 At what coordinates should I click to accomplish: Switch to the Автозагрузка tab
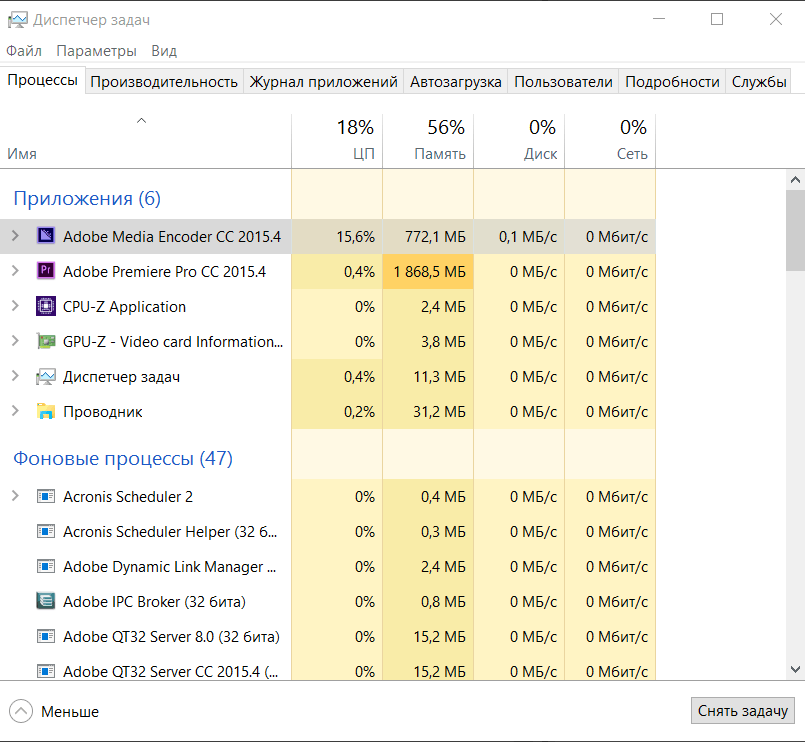(455, 82)
